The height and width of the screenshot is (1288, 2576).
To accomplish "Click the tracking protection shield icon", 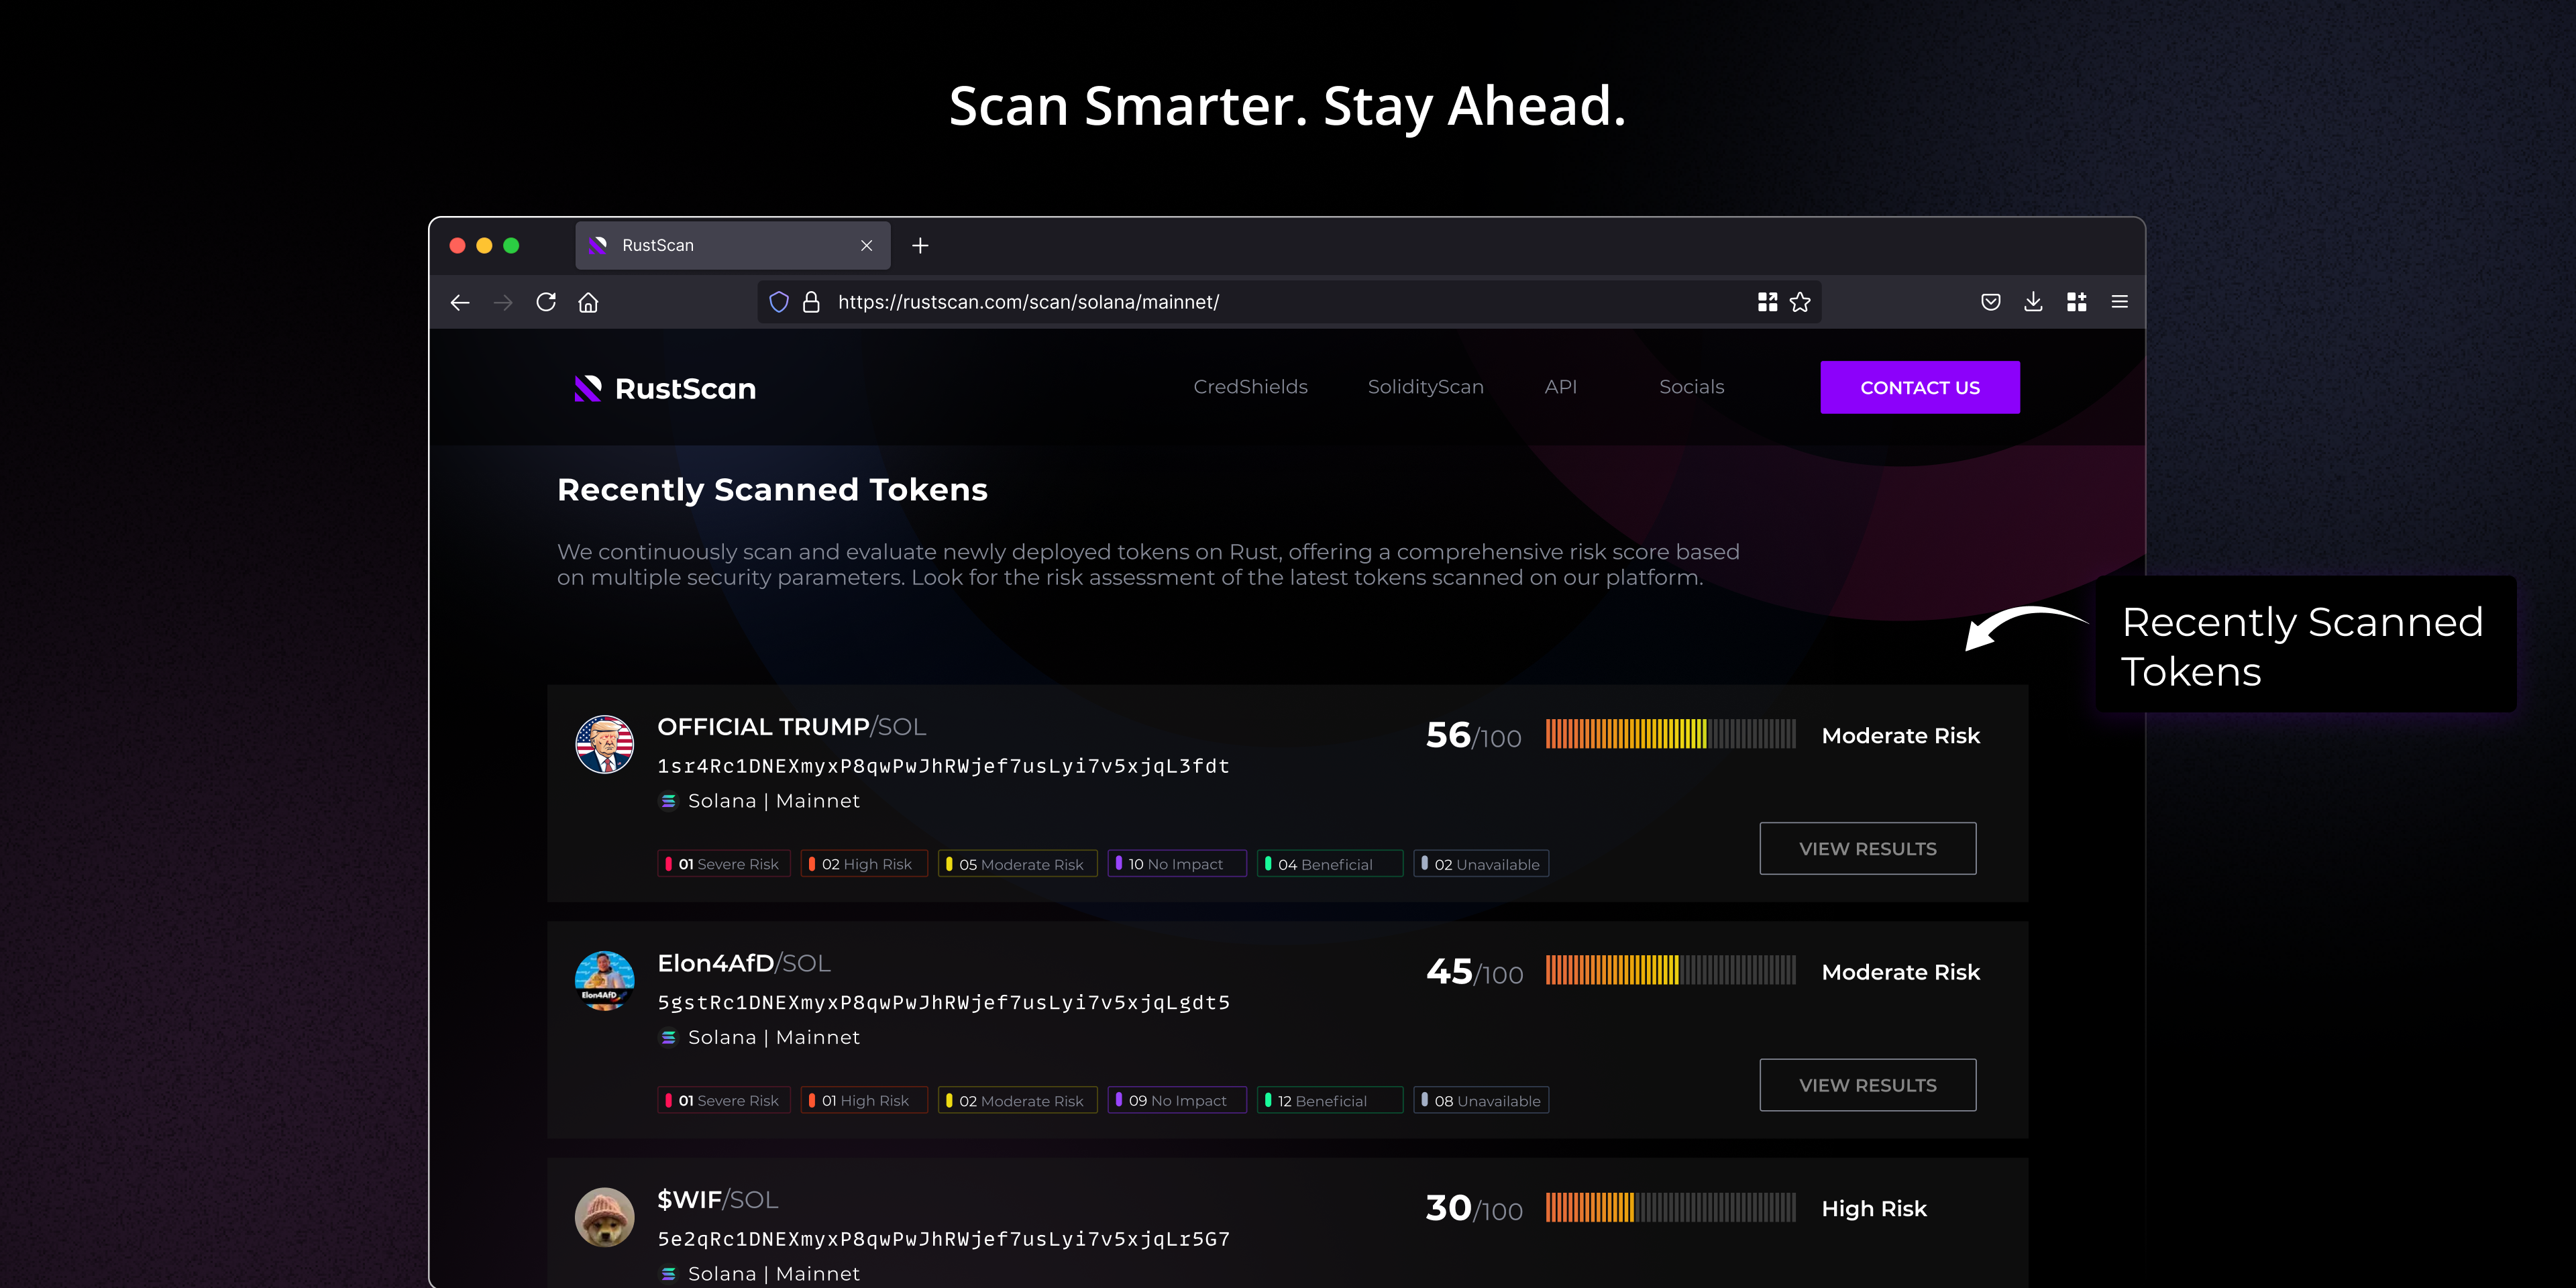I will (779, 302).
